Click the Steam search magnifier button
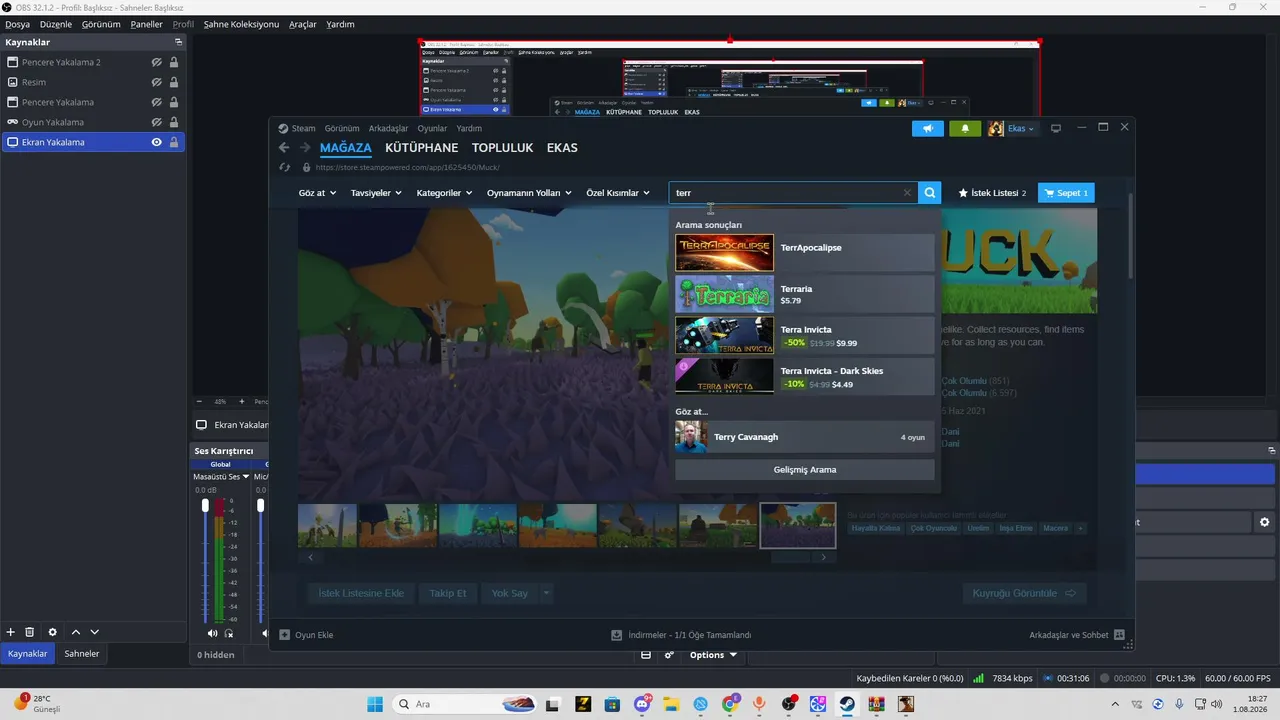This screenshot has width=1280, height=720. click(930, 193)
